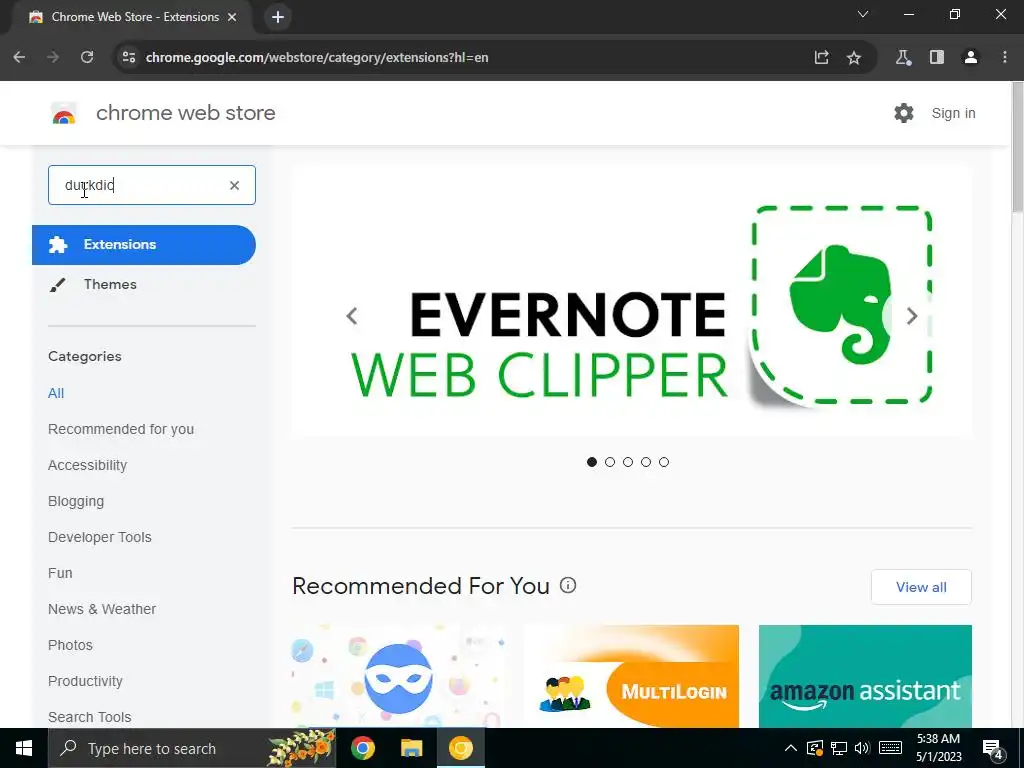Open Photos category
This screenshot has height=768, width=1024.
click(x=71, y=645)
